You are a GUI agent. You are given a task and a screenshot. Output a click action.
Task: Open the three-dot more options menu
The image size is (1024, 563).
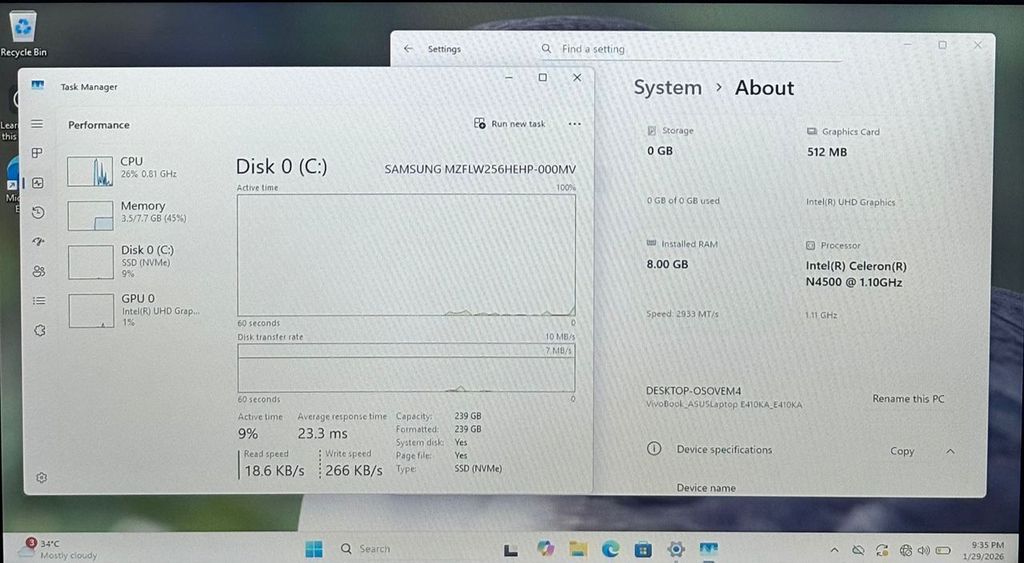coord(574,124)
